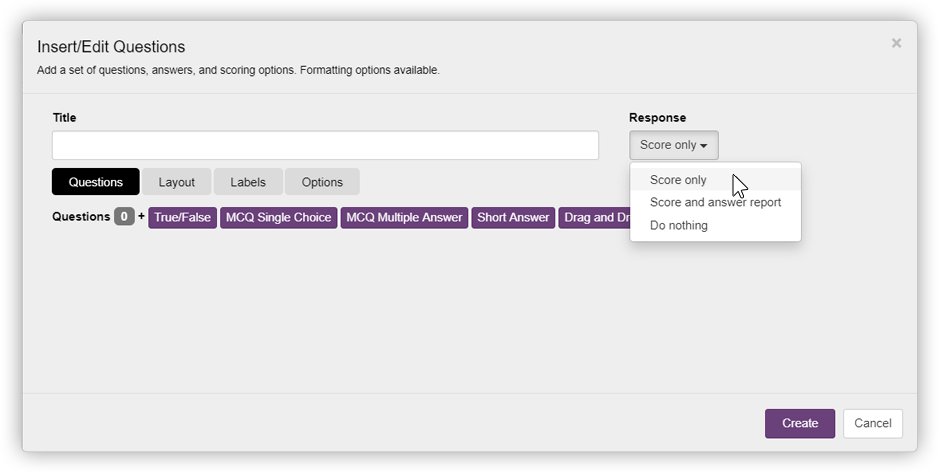Screen dimensions: 939x473
Task: Add a Short Answer question
Action: (x=513, y=217)
